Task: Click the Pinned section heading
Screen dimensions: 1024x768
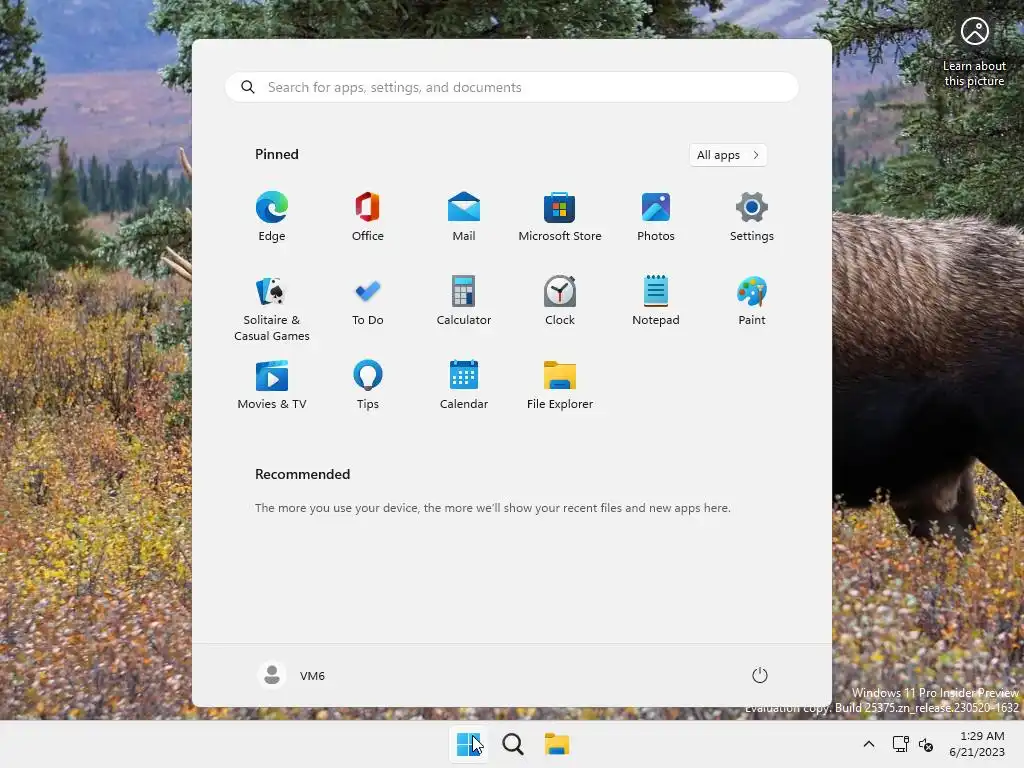Action: tap(277, 154)
